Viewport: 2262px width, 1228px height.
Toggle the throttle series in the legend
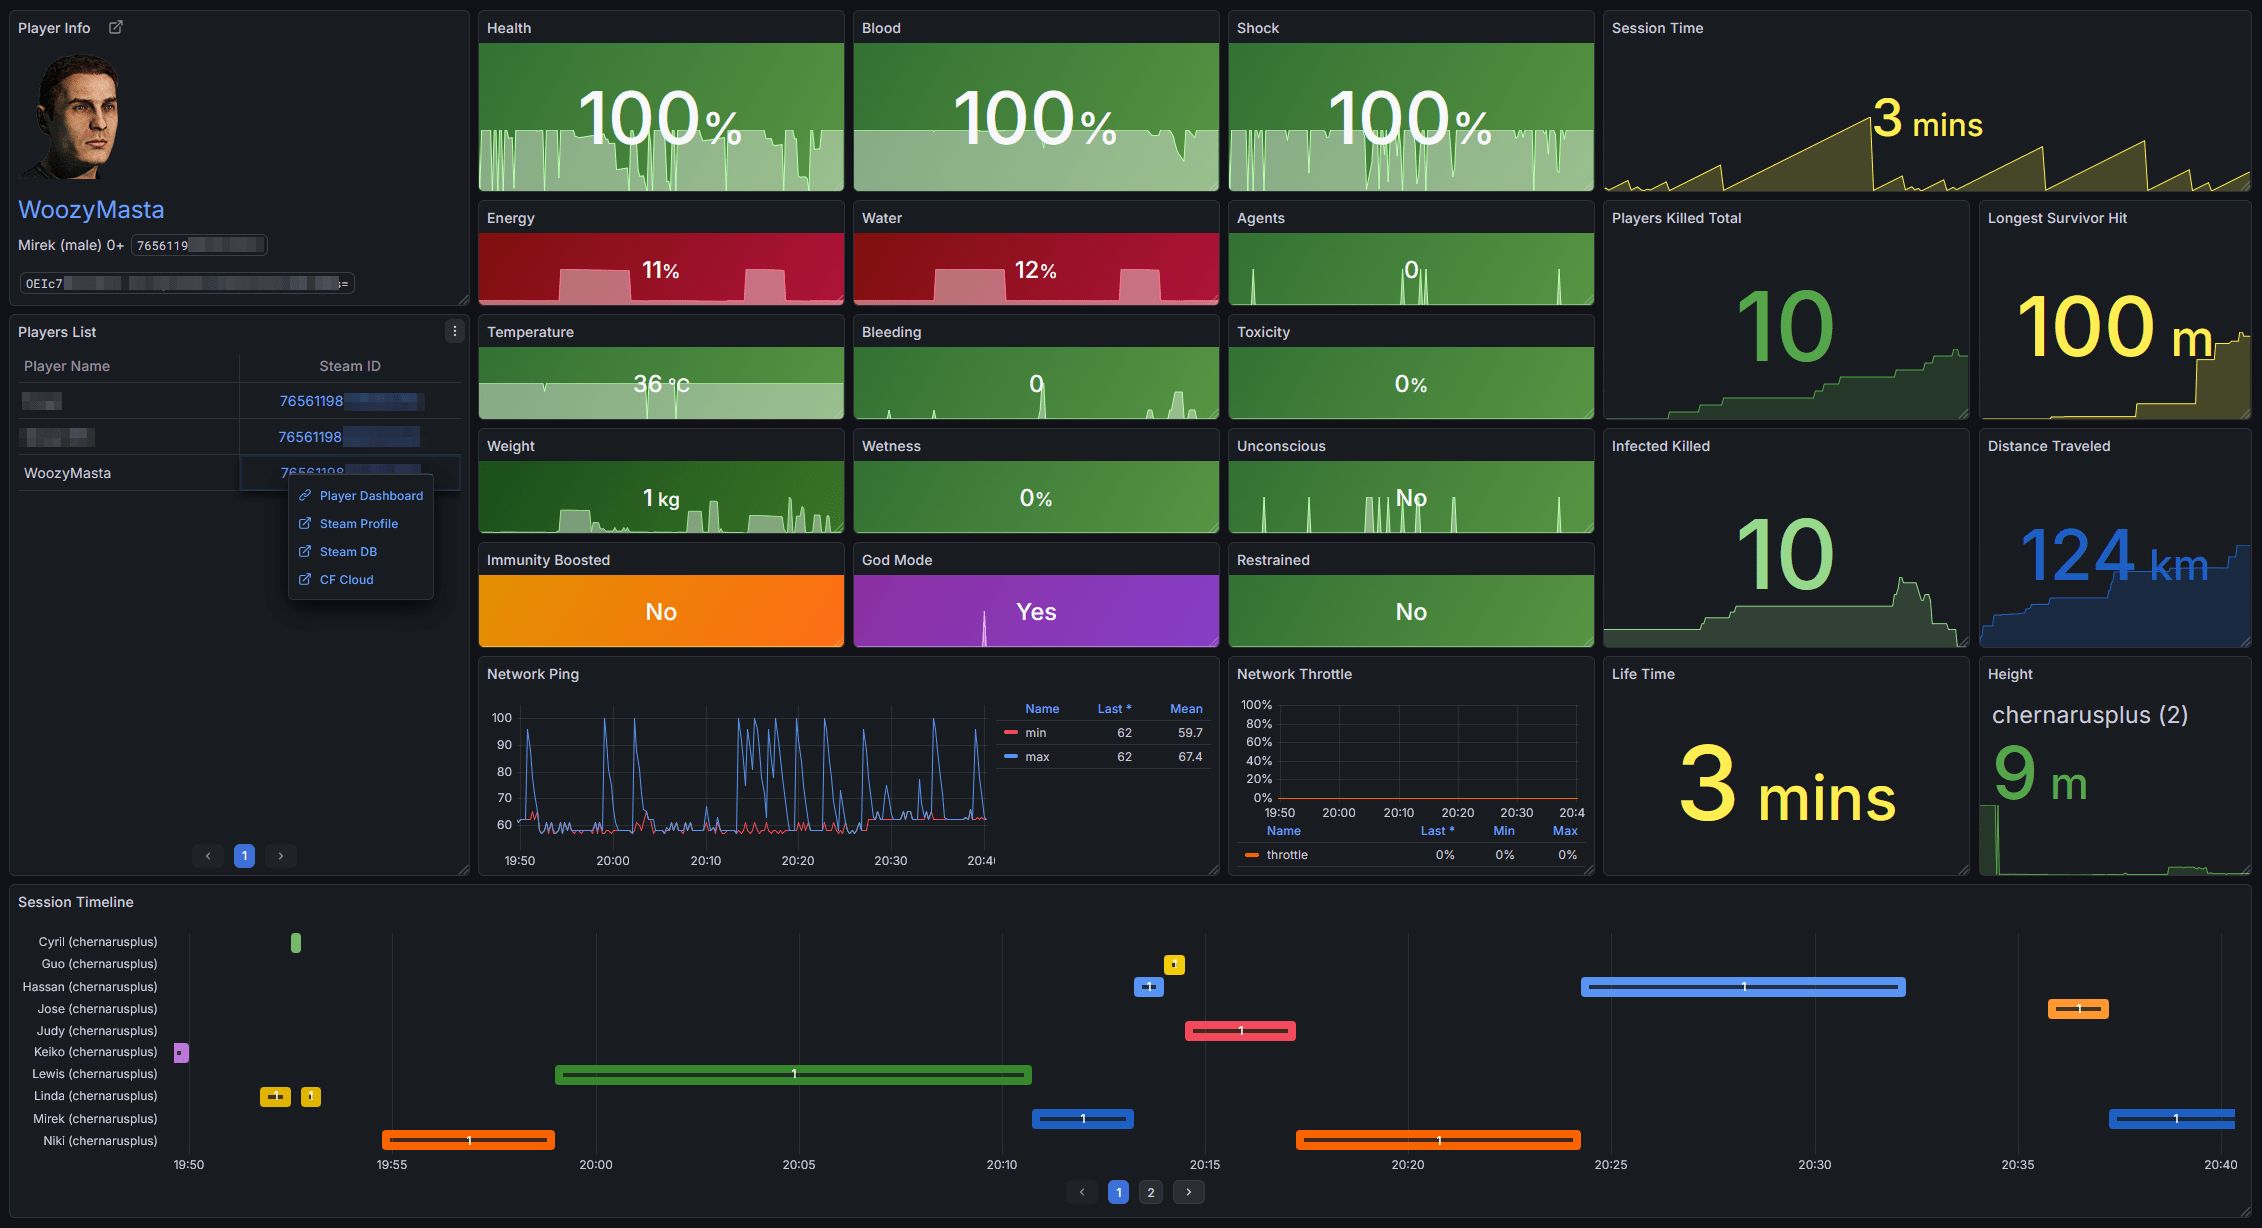1286,855
